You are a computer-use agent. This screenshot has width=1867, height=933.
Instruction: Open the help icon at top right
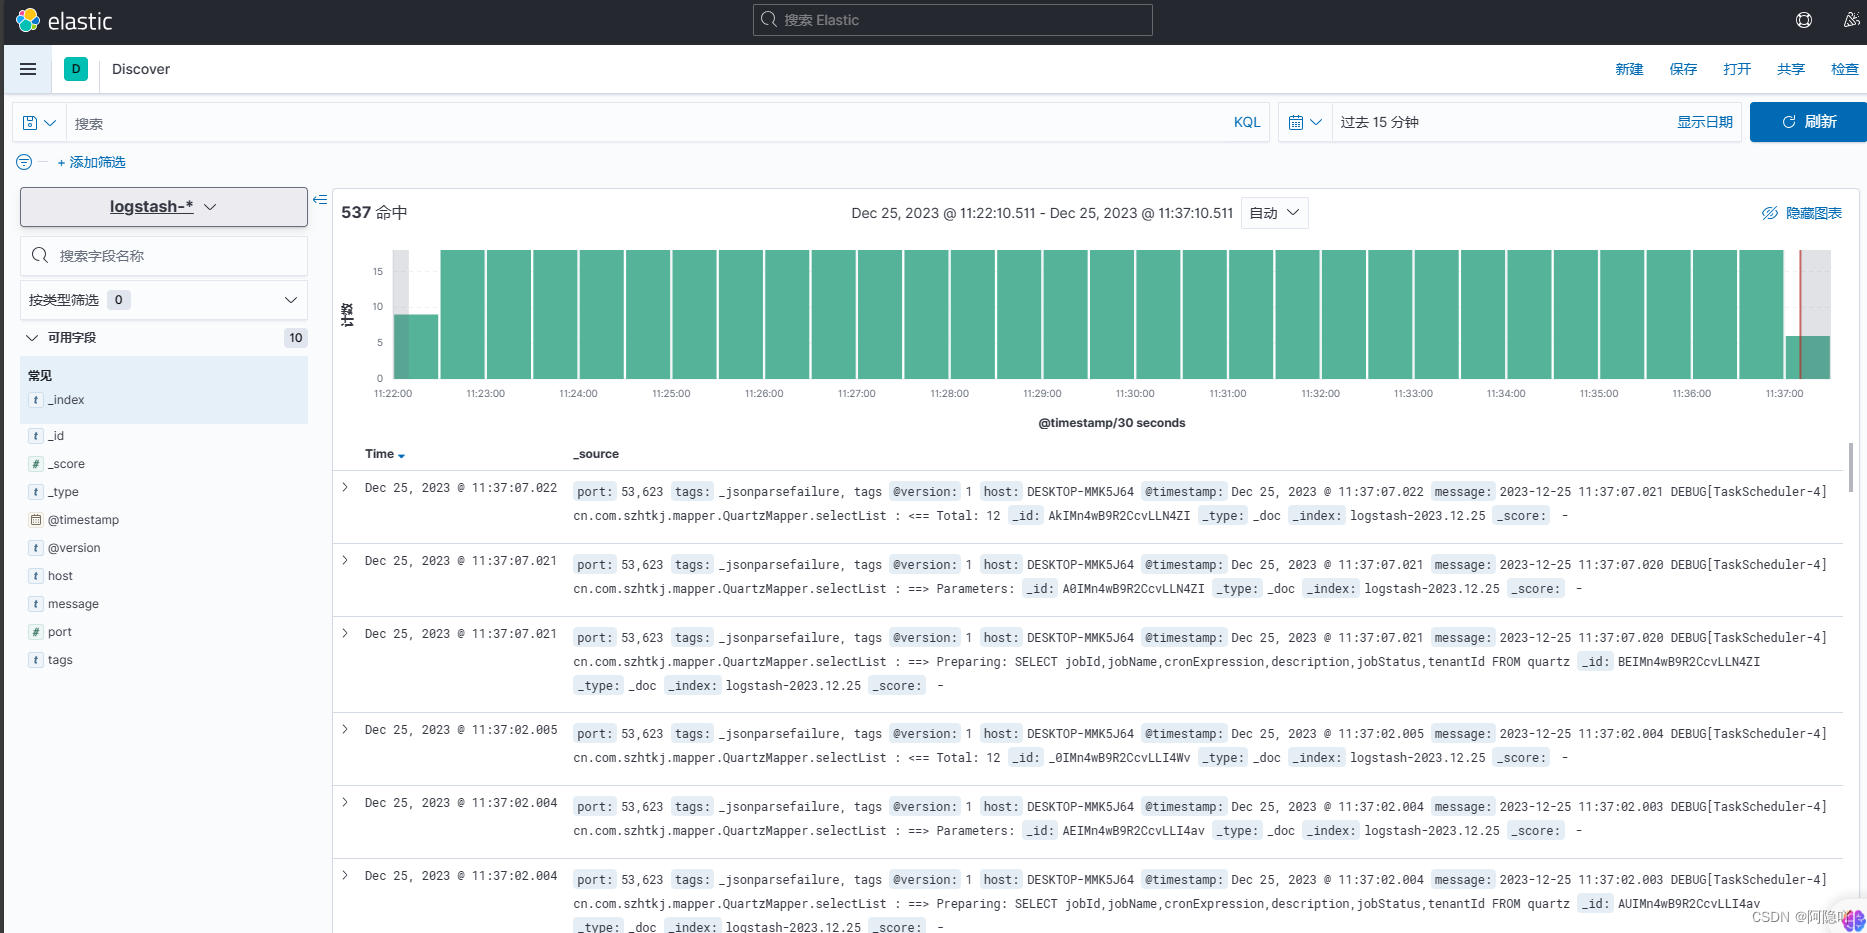point(1804,20)
